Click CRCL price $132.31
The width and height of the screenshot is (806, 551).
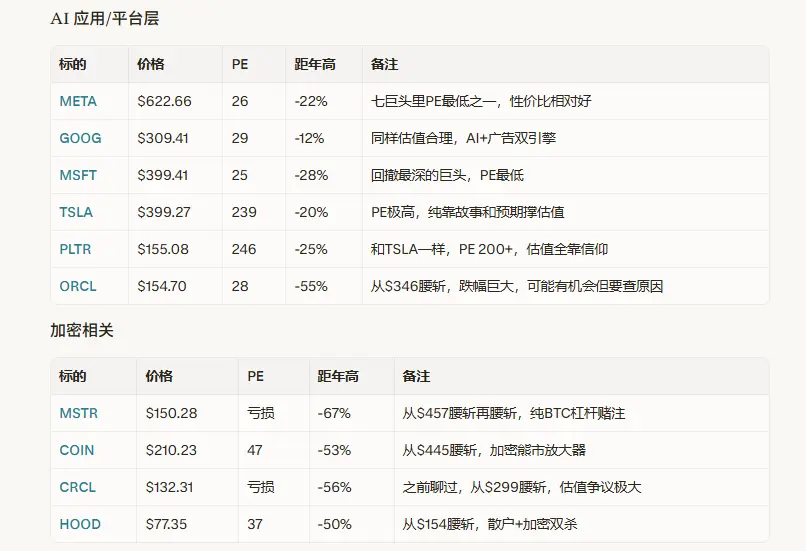click(169, 487)
